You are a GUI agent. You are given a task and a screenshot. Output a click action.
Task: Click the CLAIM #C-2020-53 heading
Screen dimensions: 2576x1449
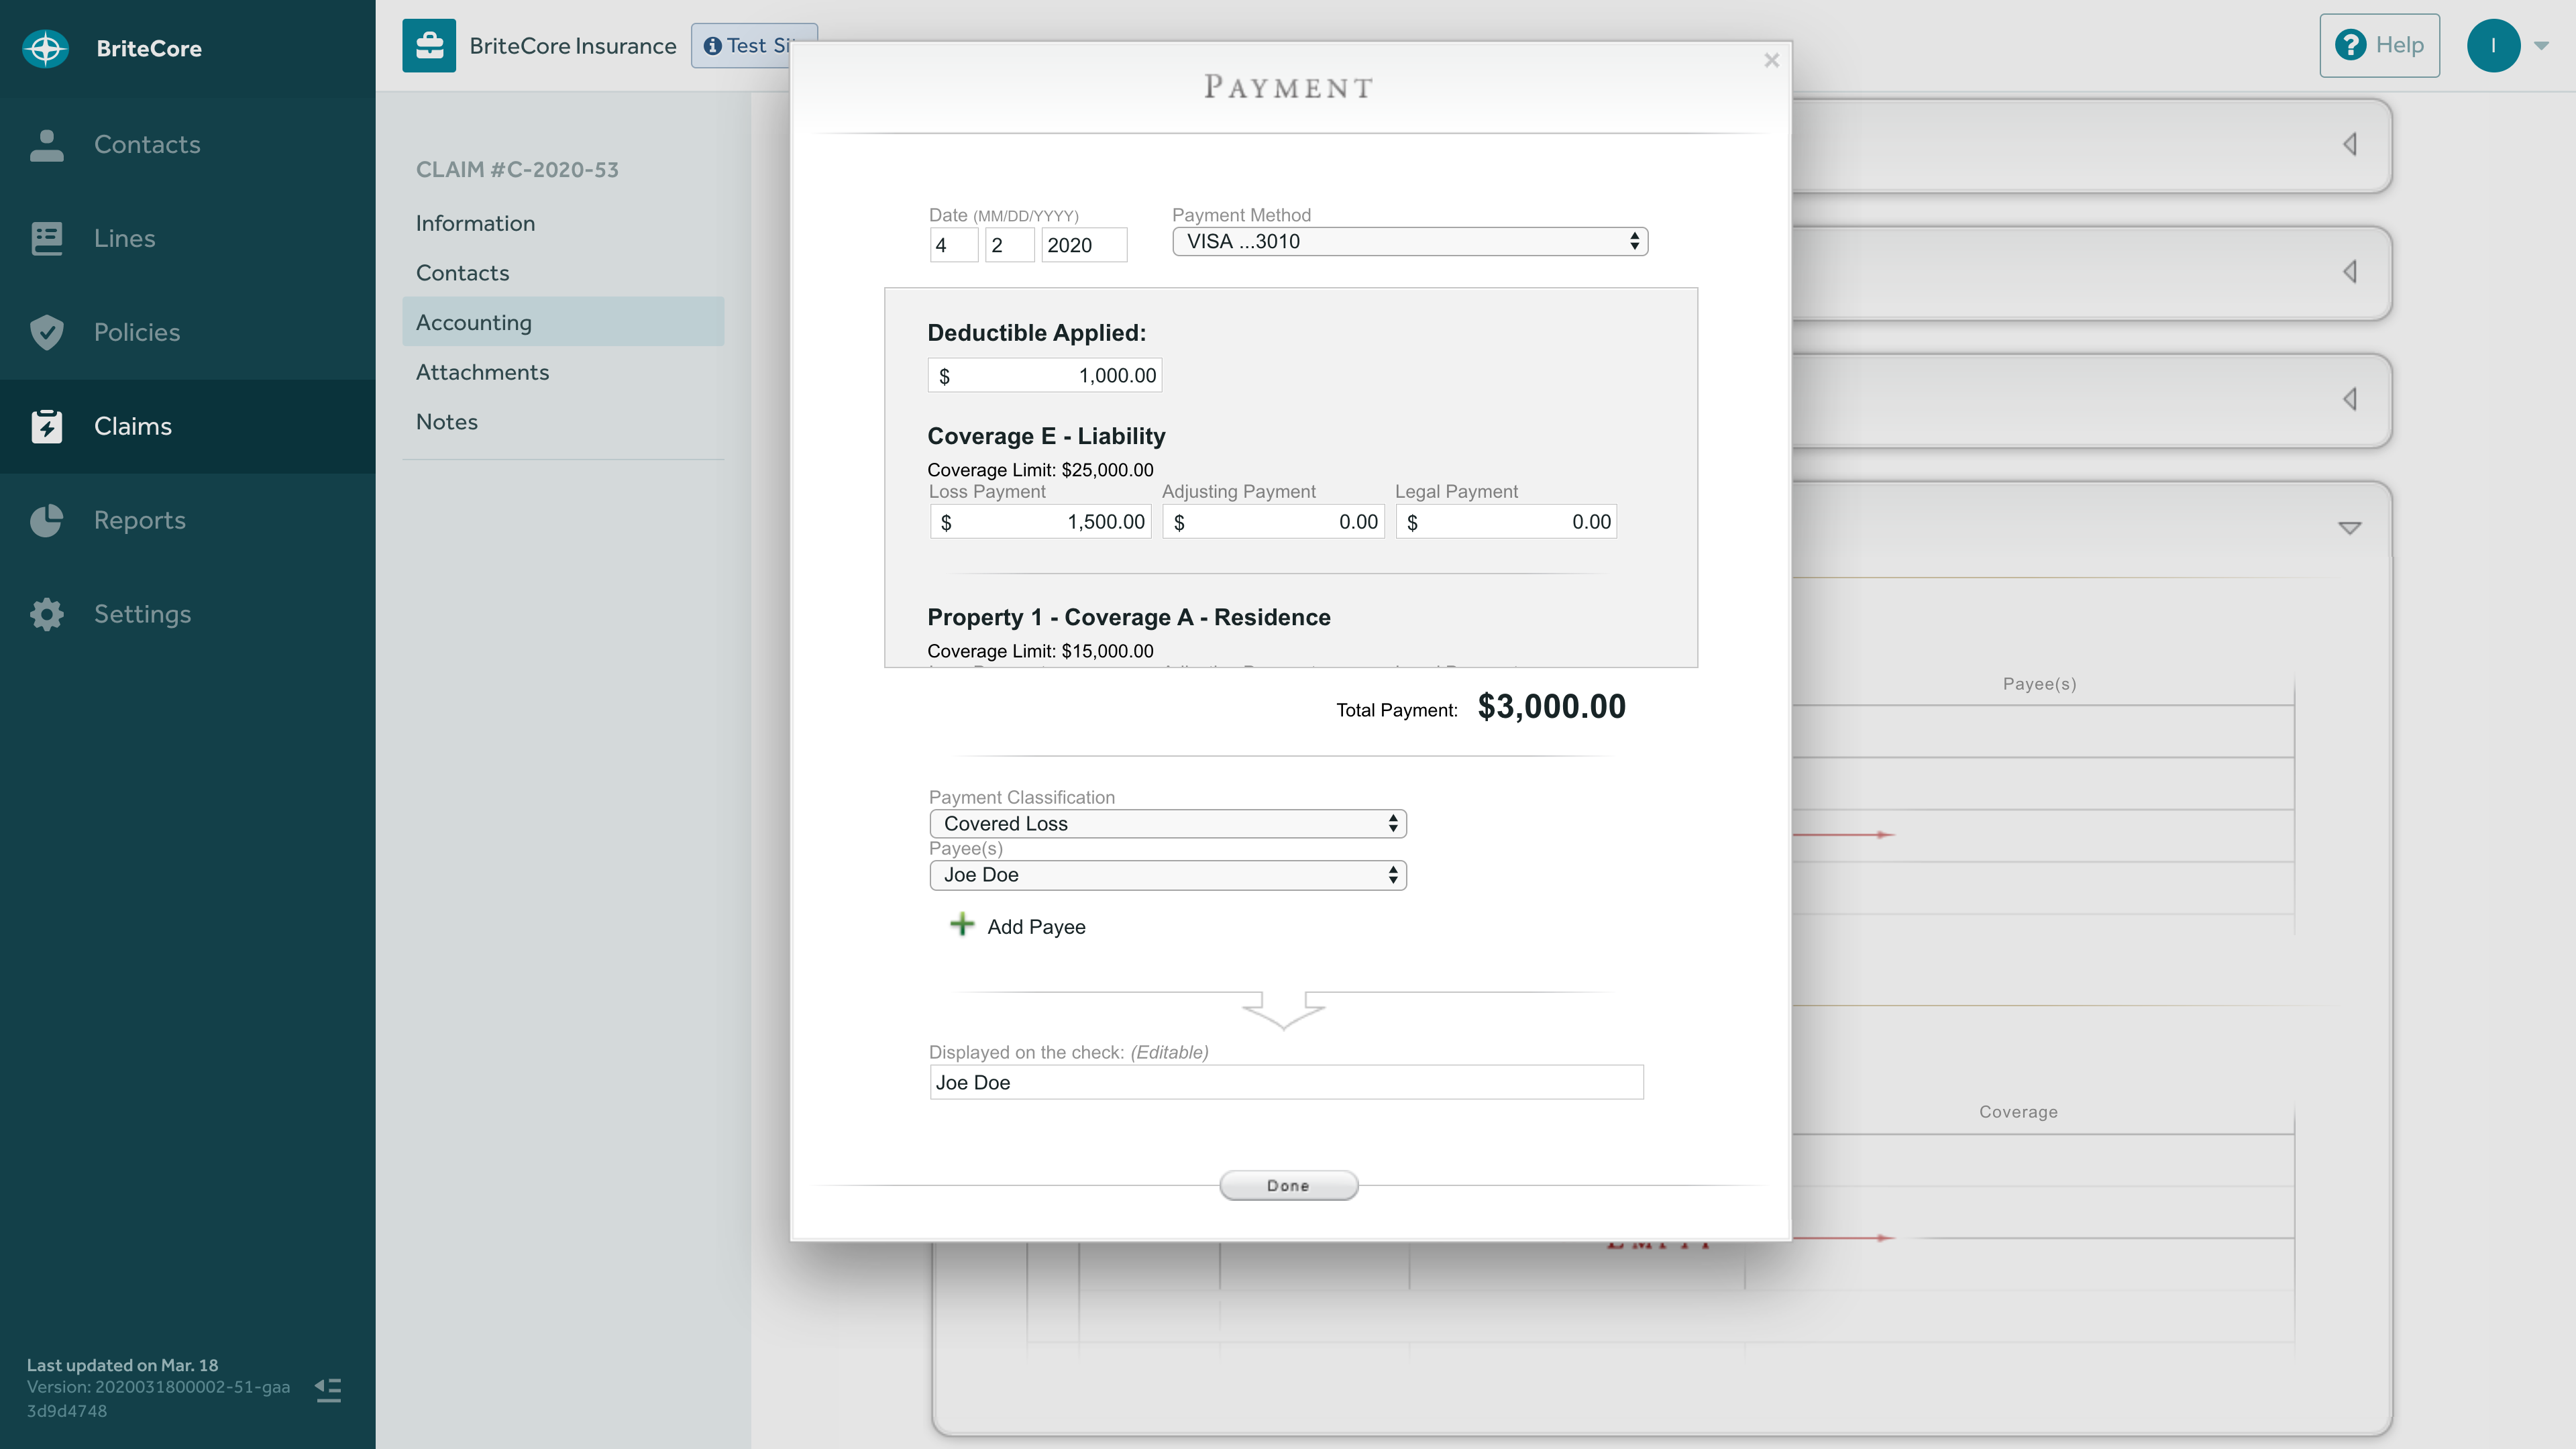click(517, 170)
